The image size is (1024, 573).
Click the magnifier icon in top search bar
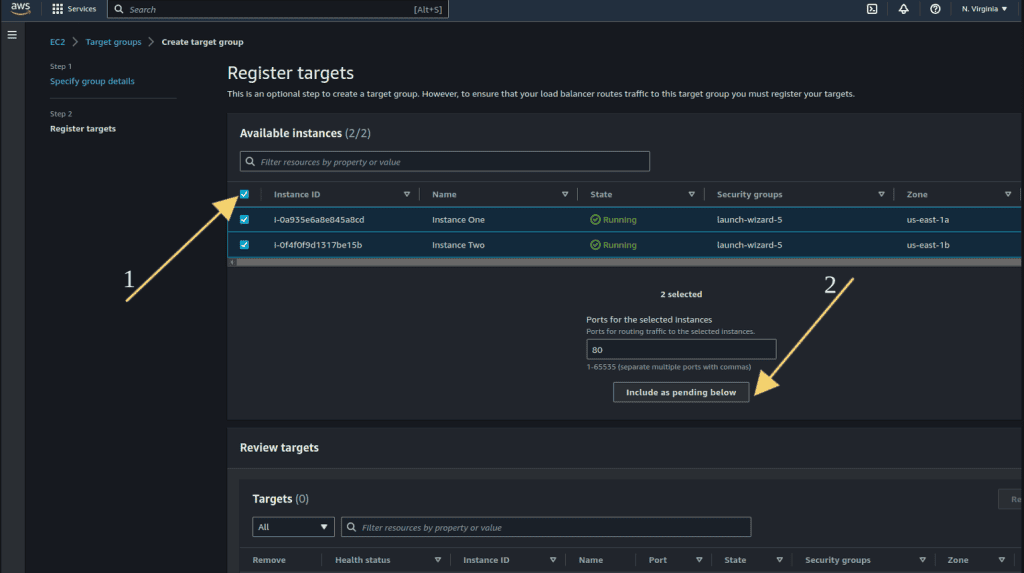click(119, 9)
